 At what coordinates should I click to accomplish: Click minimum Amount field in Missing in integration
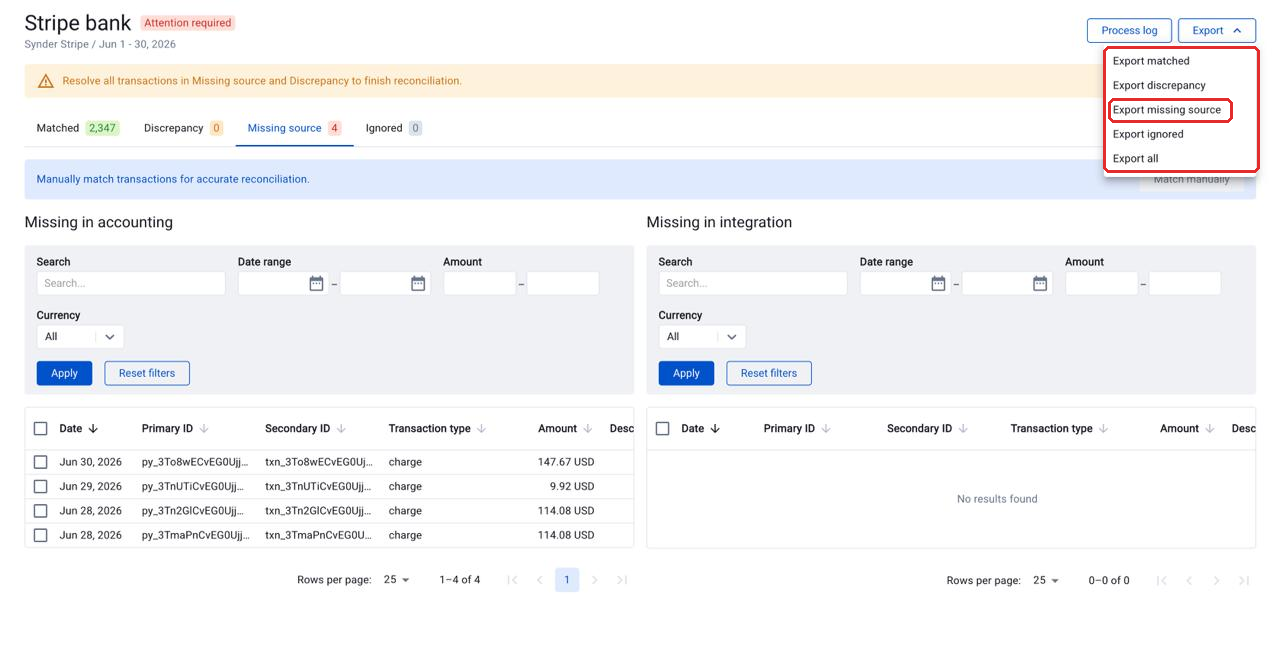coord(1102,283)
